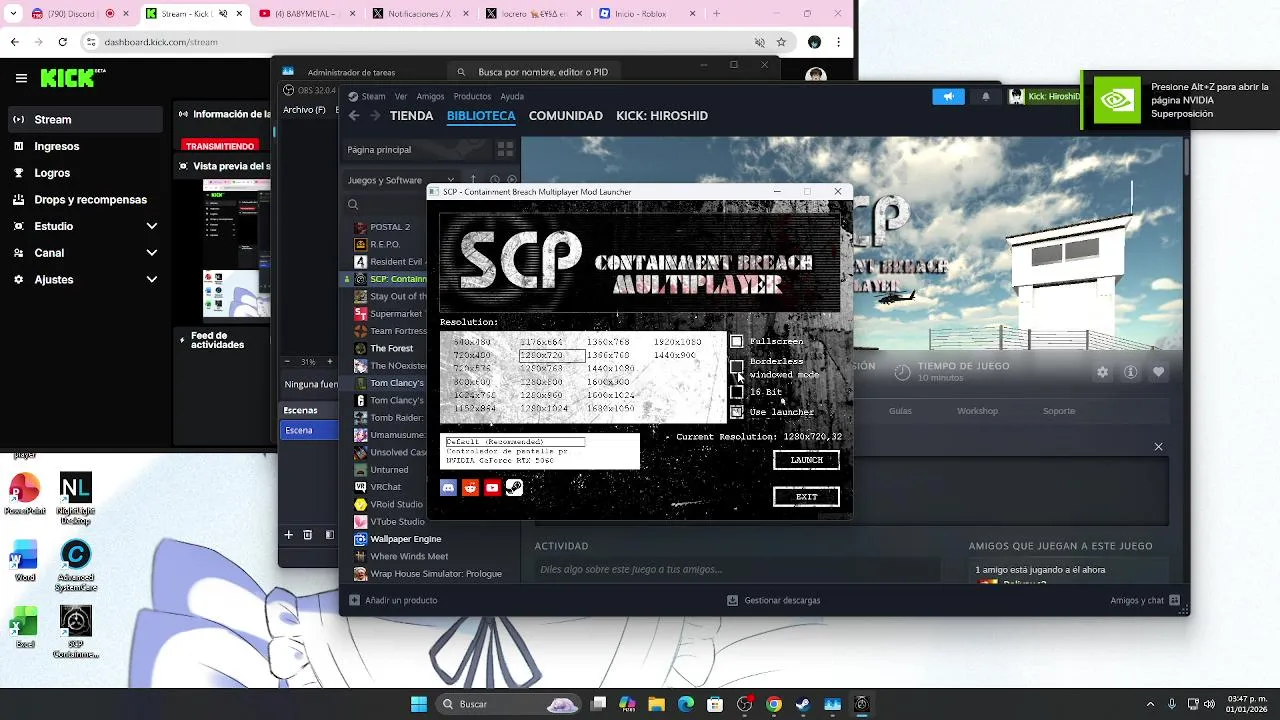Open Gestionar descargas in Steam
This screenshot has width=1280, height=720.
[x=773, y=600]
